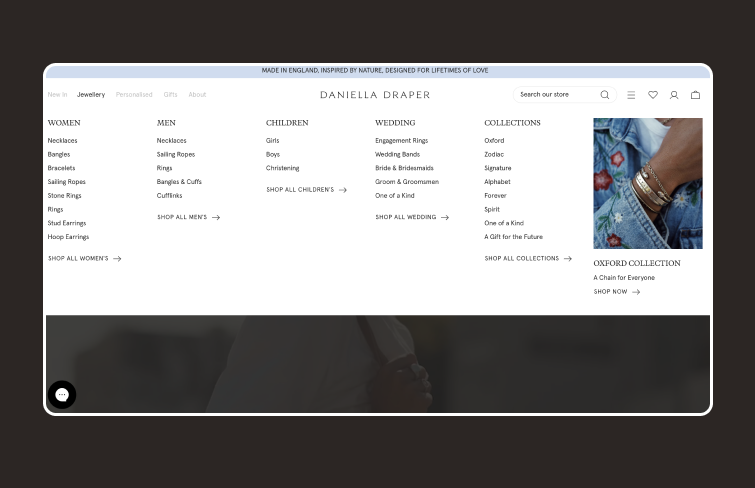Go to women's Necklaces
Image resolution: width=755 pixels, height=488 pixels.
tap(63, 141)
